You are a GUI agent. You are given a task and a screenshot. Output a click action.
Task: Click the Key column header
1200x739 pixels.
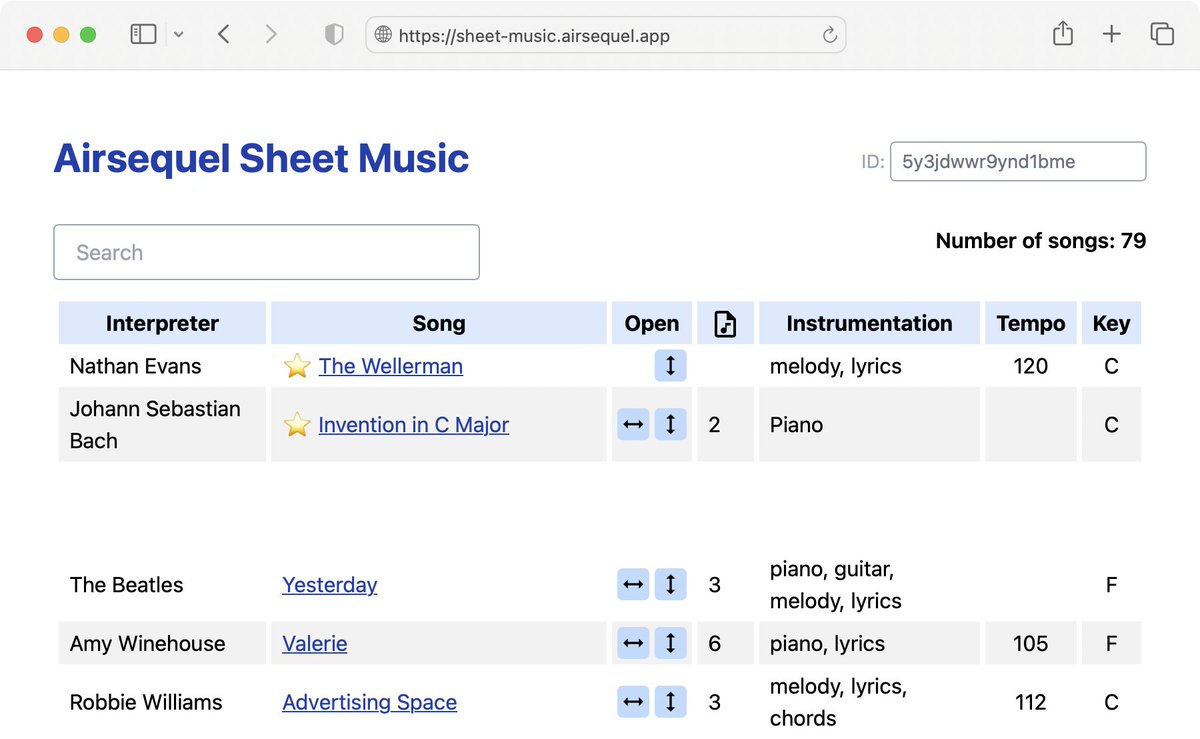(x=1111, y=323)
